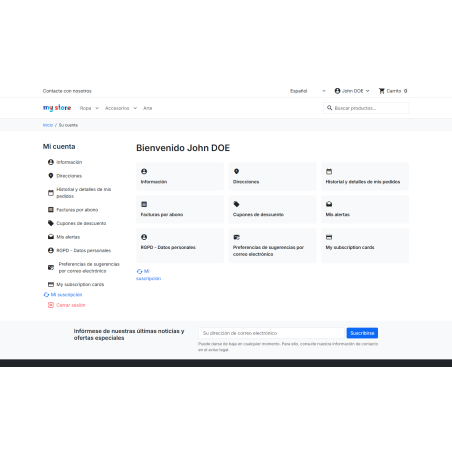Open the Direcciones sidebar item

coord(69,176)
